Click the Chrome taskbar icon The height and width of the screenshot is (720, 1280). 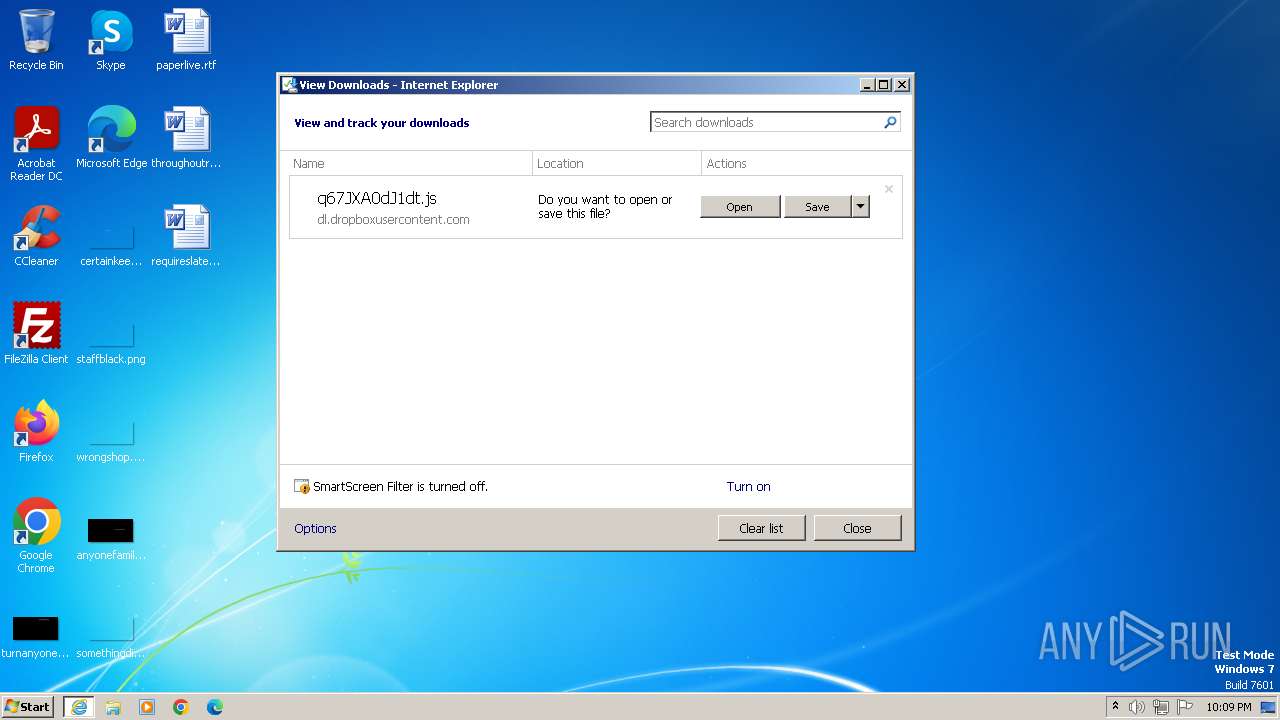click(x=181, y=707)
